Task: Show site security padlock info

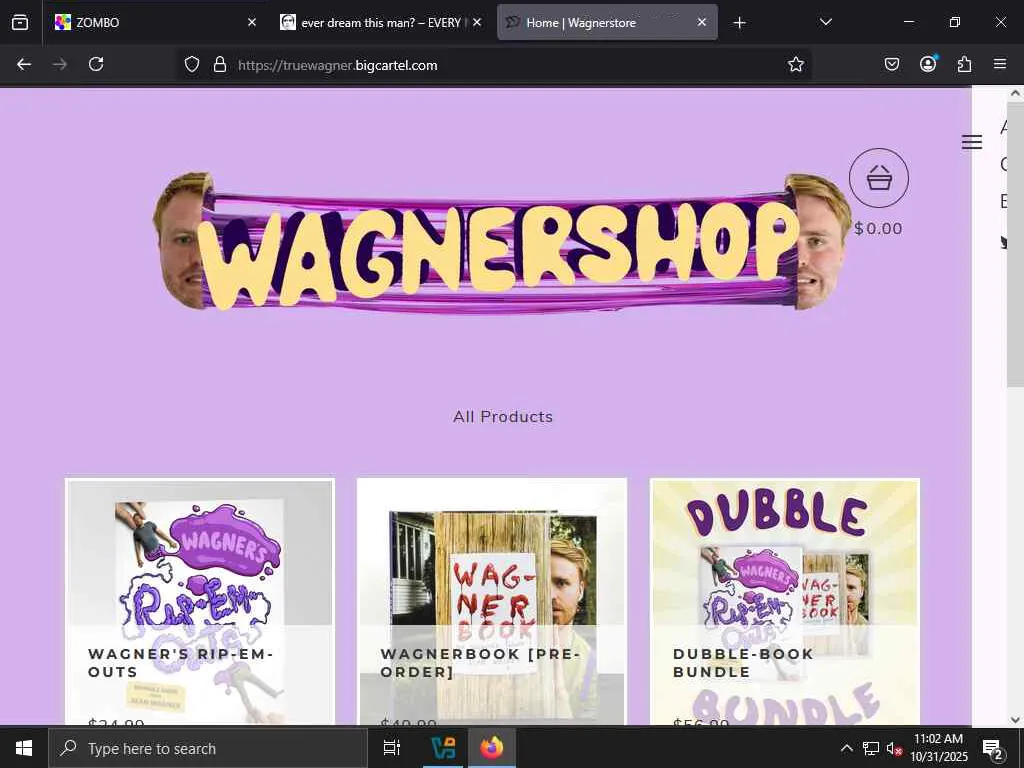Action: pyautogui.click(x=220, y=65)
